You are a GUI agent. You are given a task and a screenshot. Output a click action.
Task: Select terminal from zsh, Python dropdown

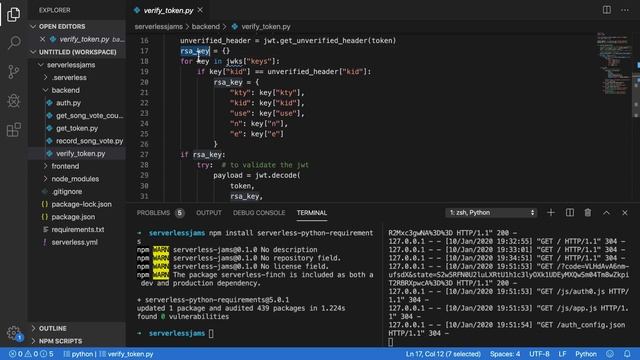pos(491,213)
